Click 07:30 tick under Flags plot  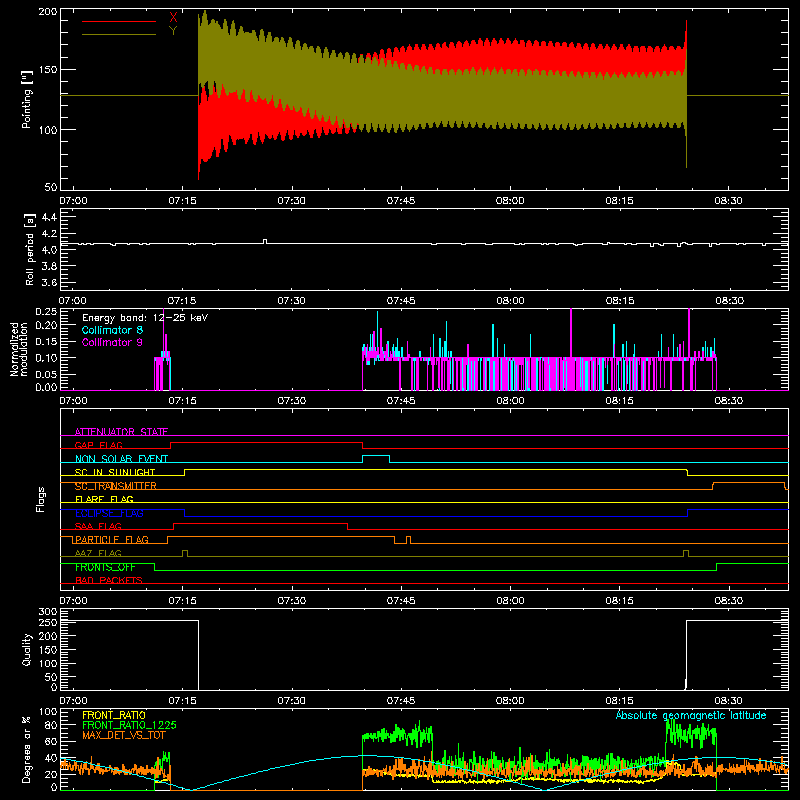point(291,601)
